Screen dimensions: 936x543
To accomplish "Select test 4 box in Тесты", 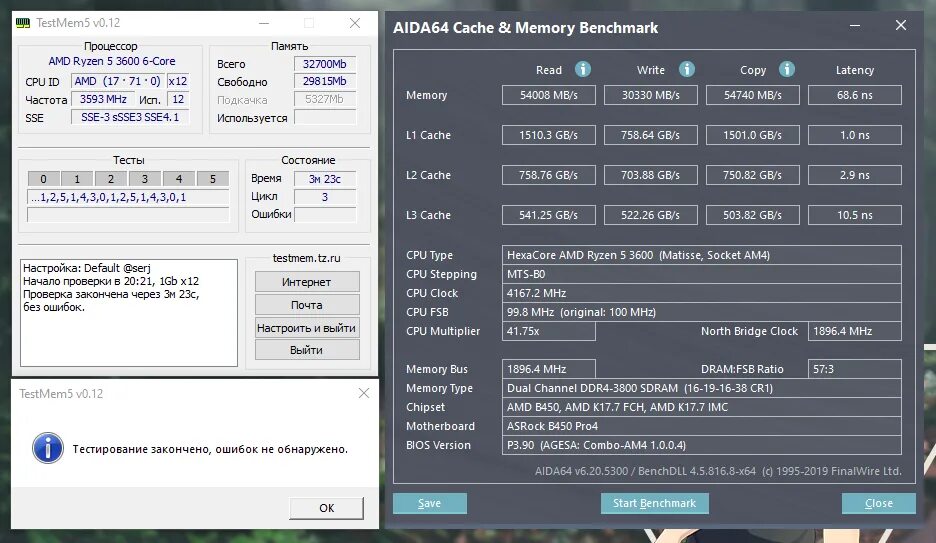I will pos(178,179).
